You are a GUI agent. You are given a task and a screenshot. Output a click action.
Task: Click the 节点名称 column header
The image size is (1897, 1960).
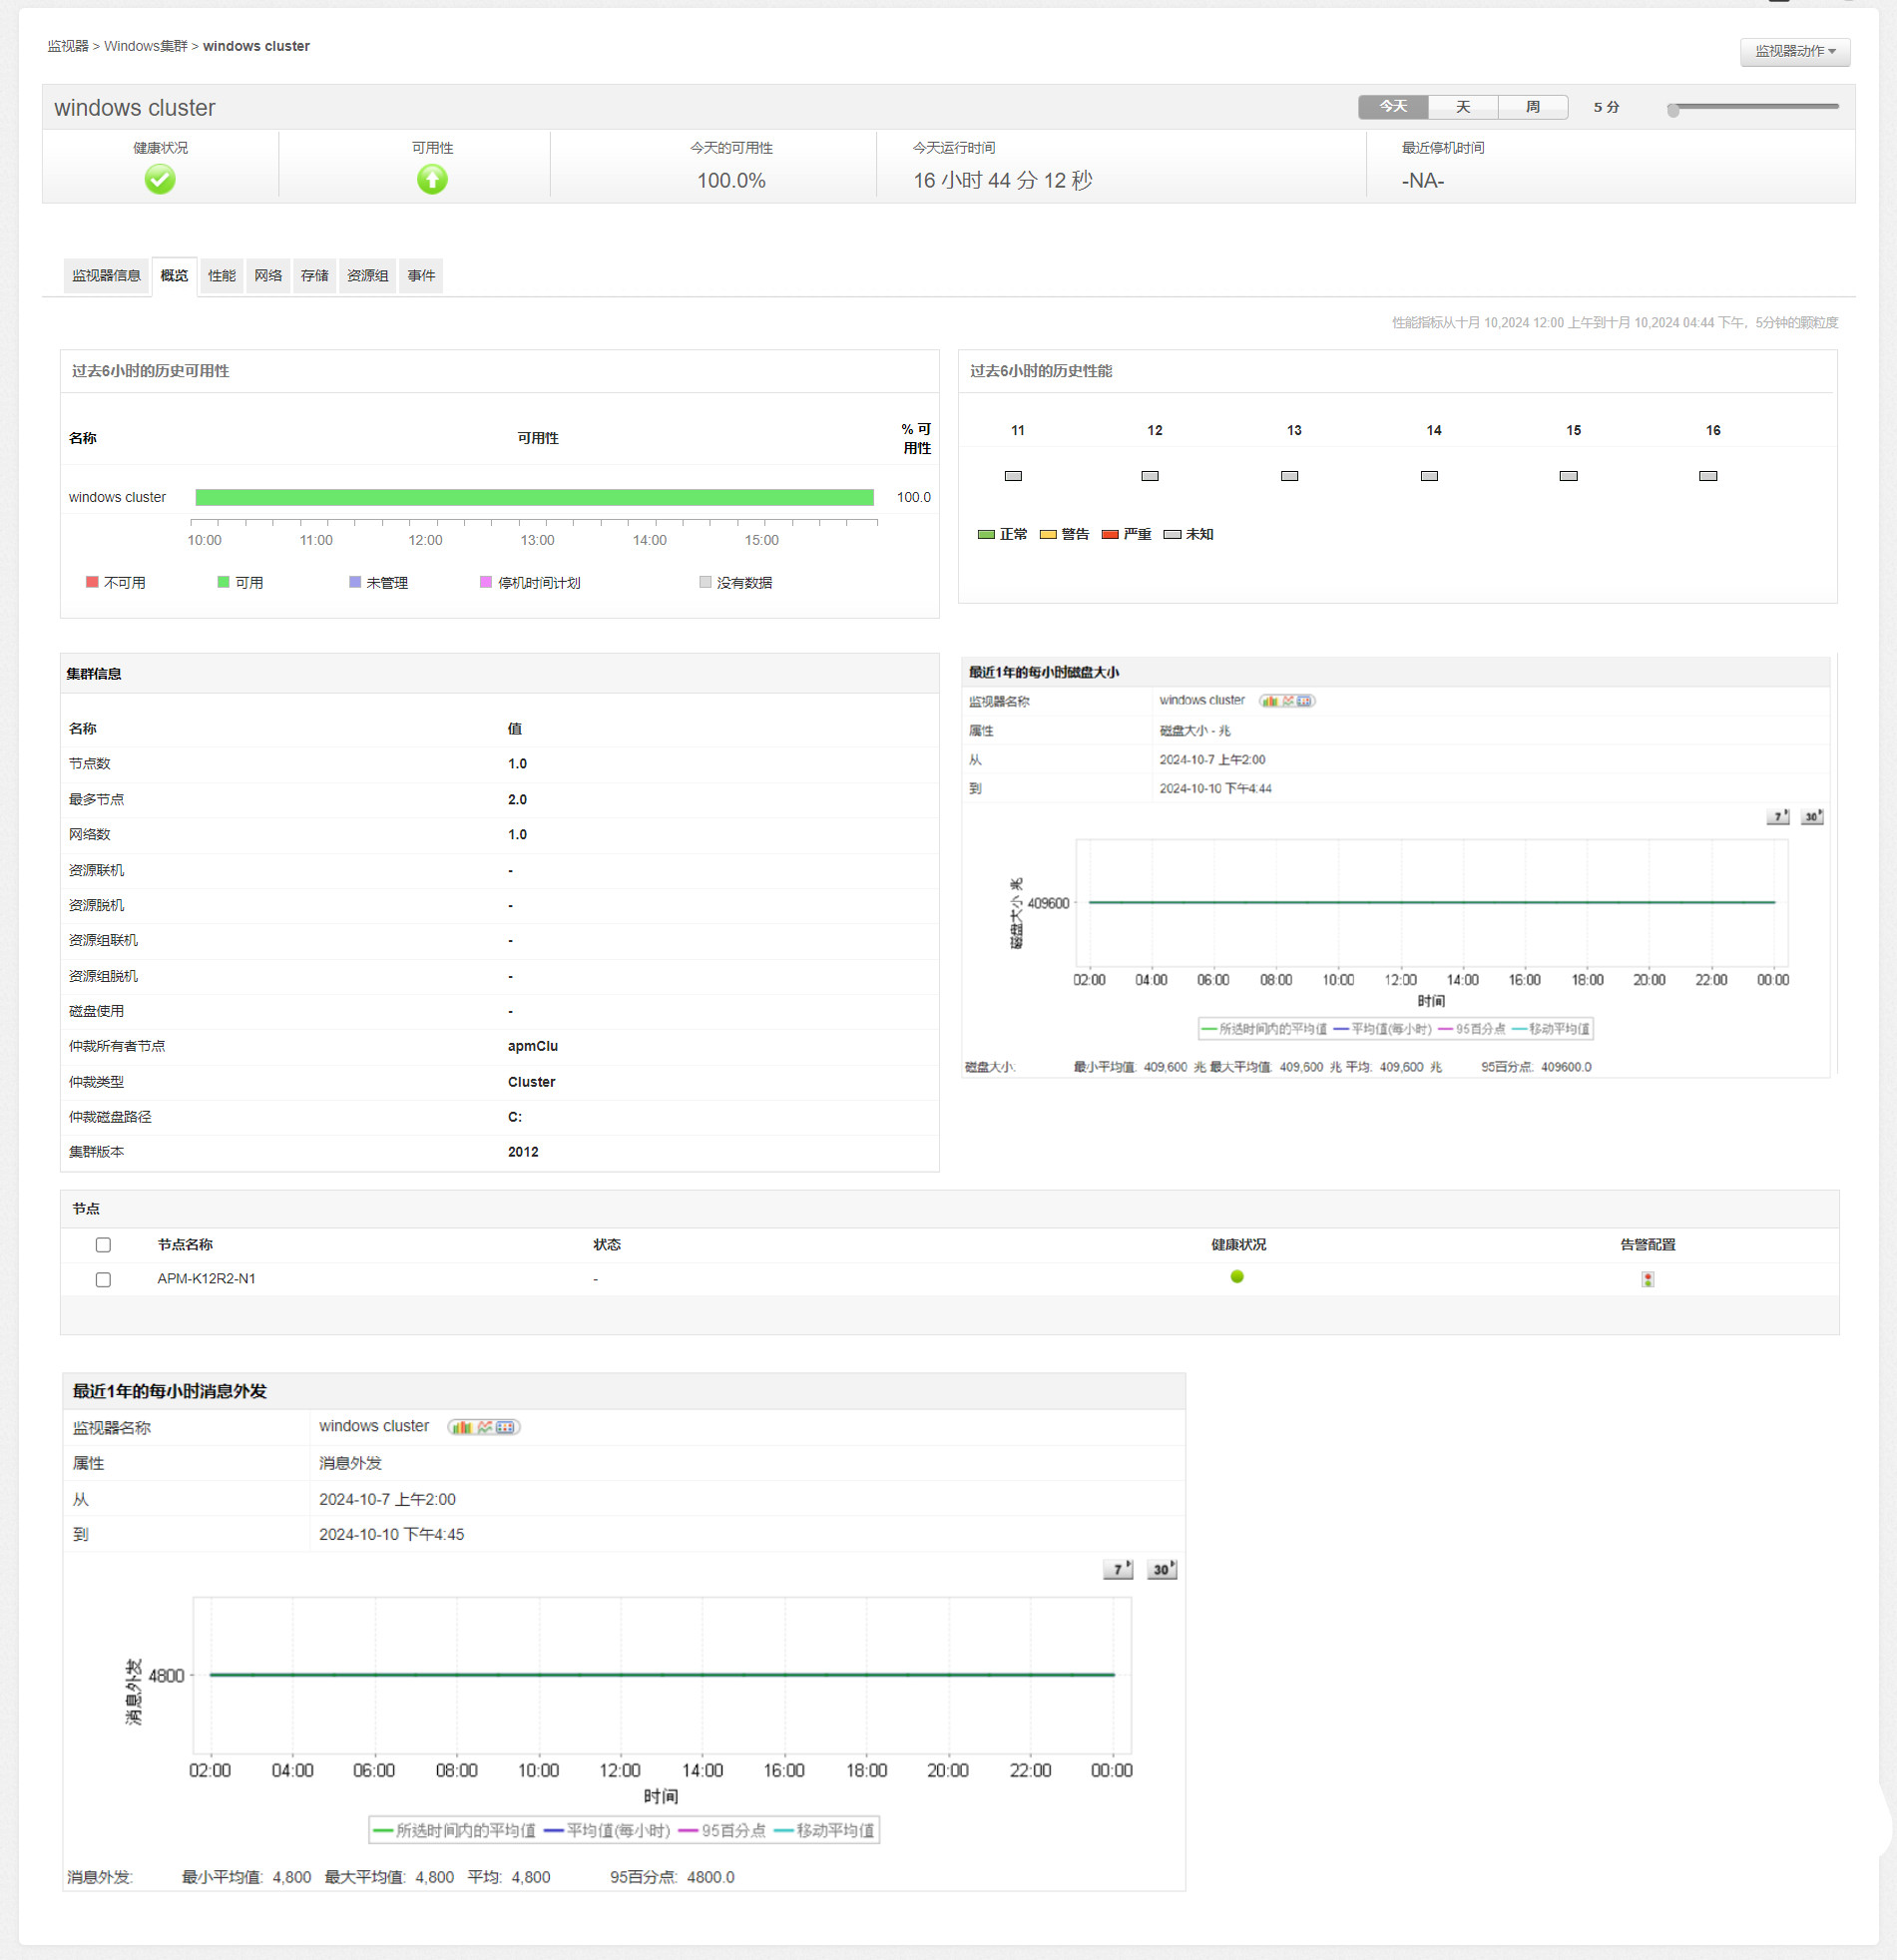[185, 1245]
